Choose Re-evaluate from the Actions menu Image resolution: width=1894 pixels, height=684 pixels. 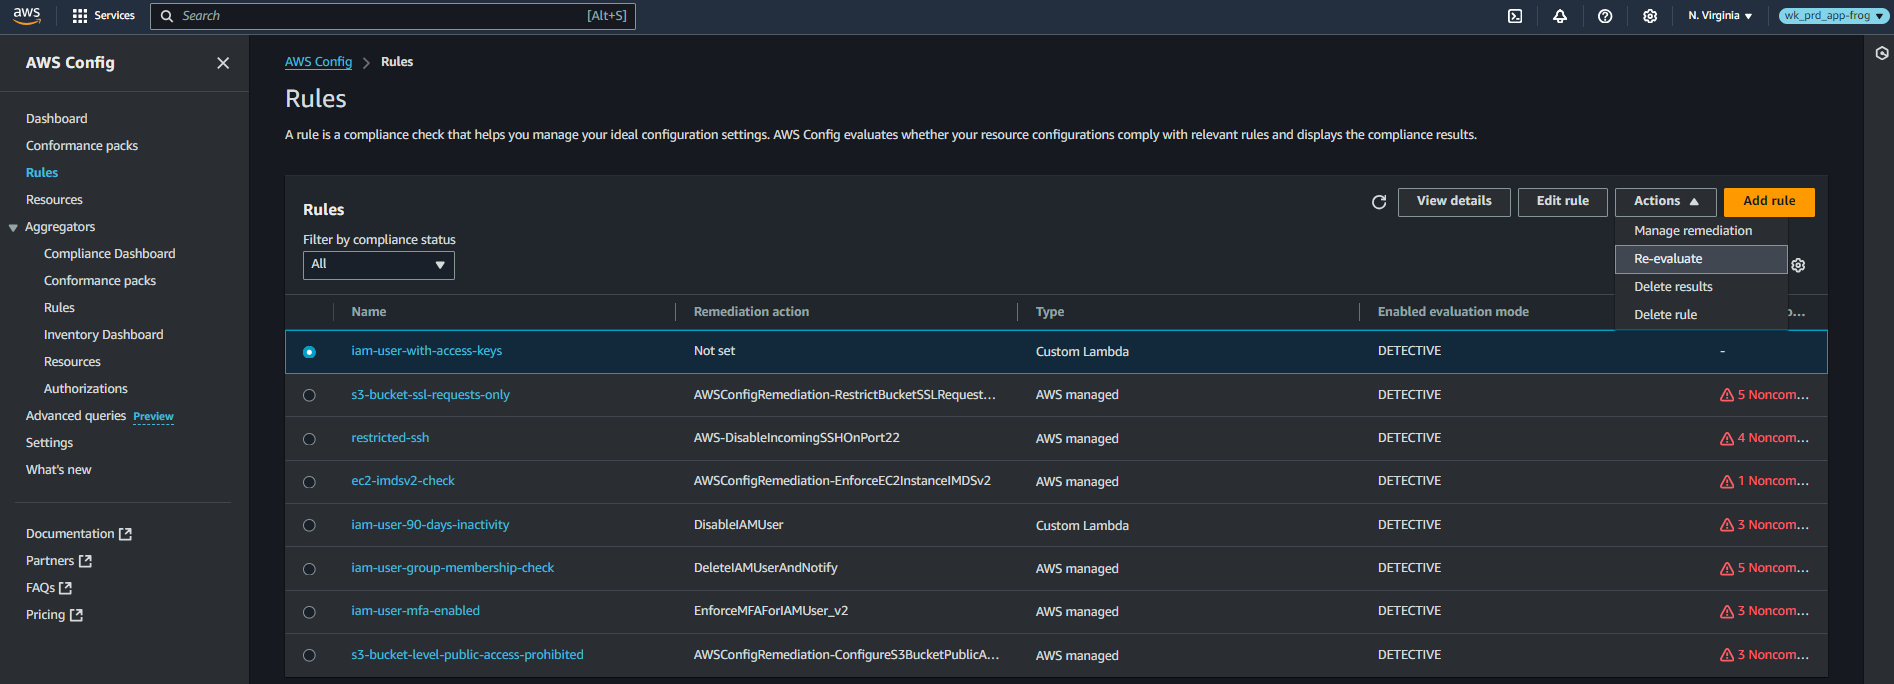point(1668,259)
